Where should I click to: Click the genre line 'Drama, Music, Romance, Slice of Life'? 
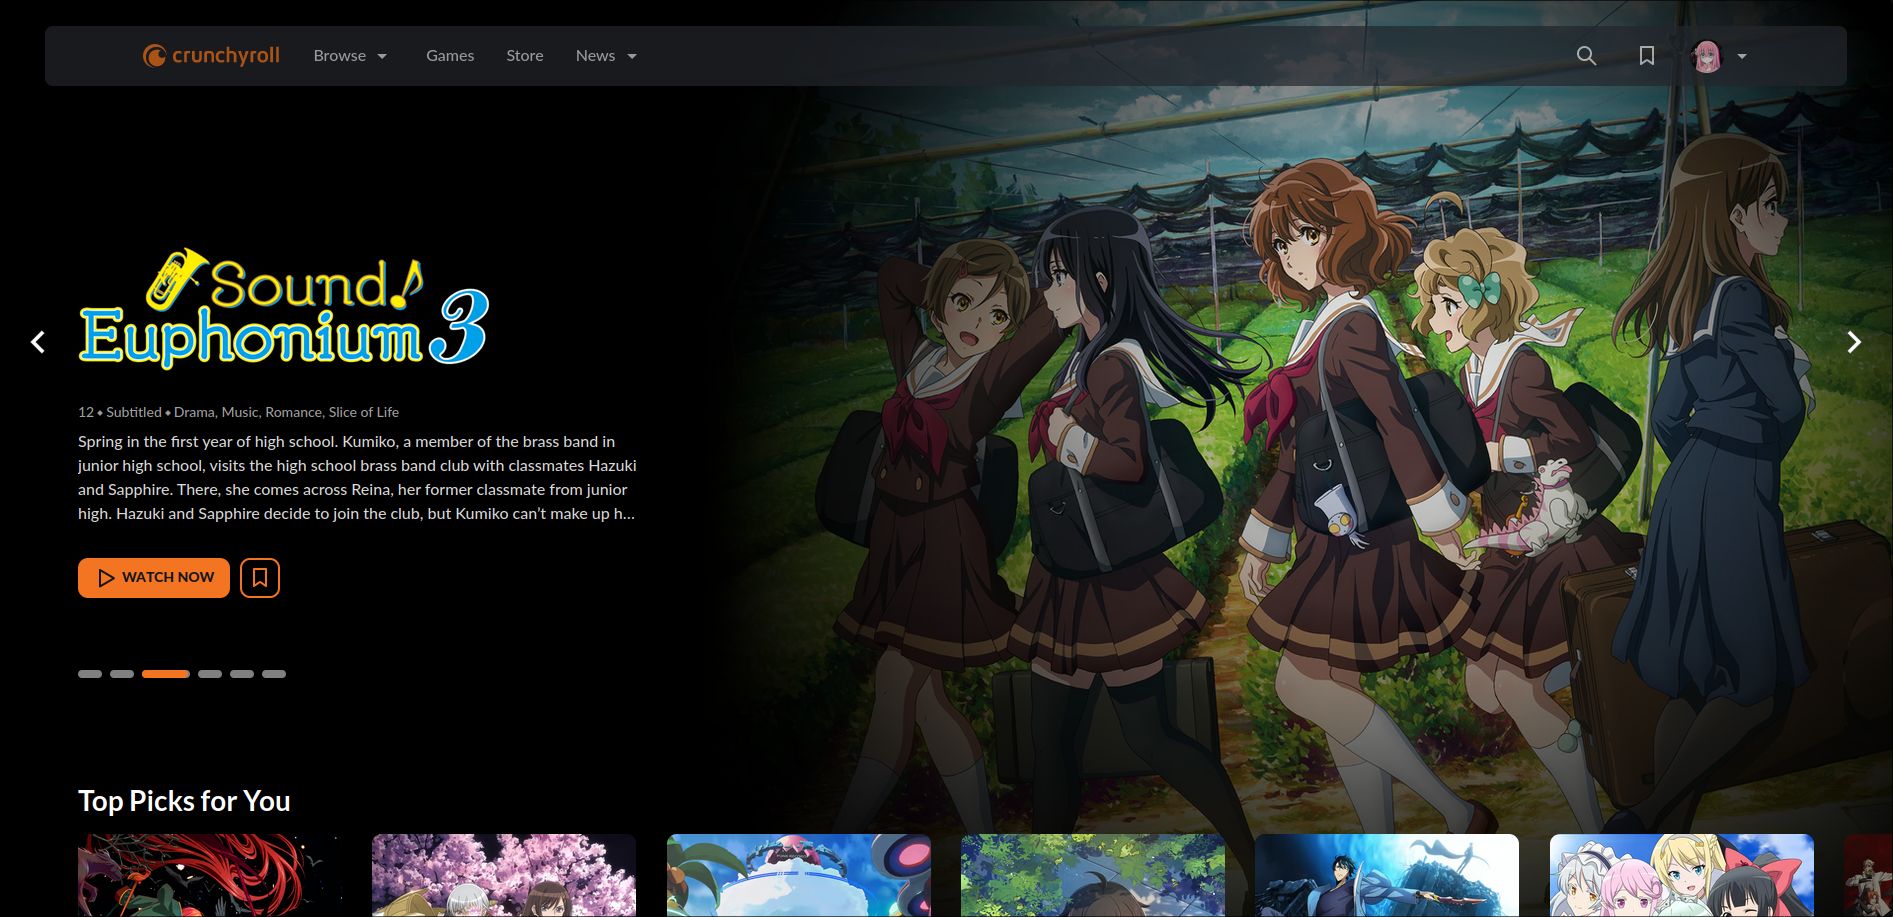coord(286,412)
